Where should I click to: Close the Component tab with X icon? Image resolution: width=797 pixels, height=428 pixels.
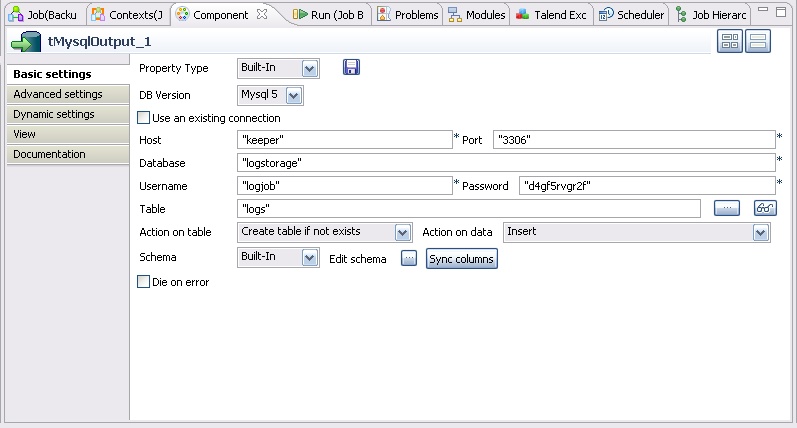(262, 15)
